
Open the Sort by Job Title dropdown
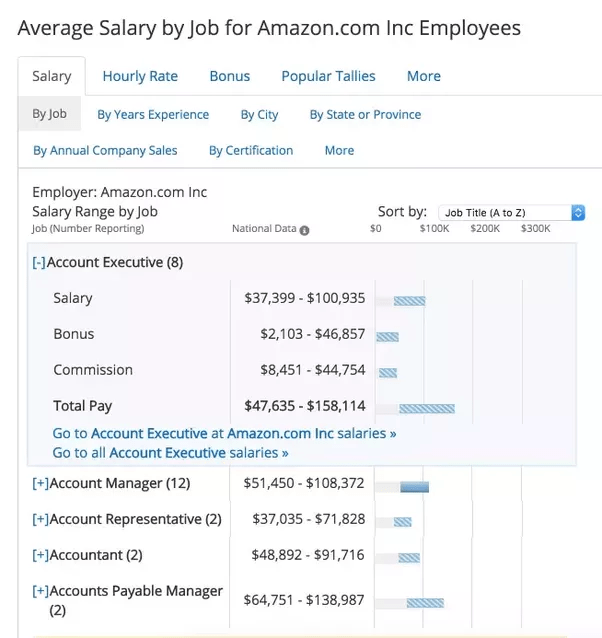point(512,213)
